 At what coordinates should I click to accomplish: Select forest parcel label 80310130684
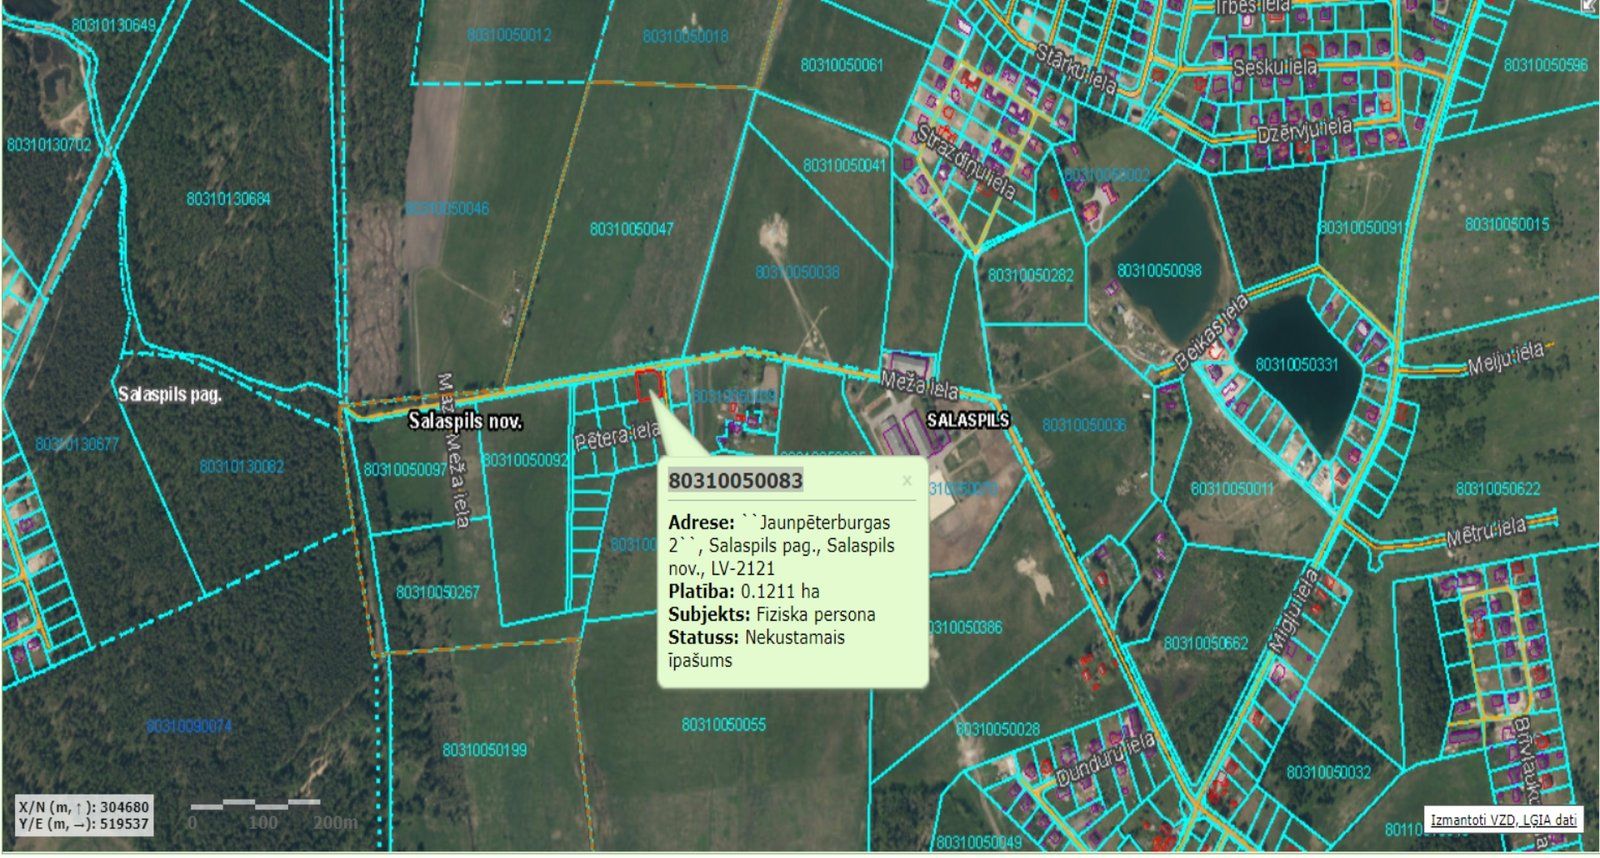point(228,199)
